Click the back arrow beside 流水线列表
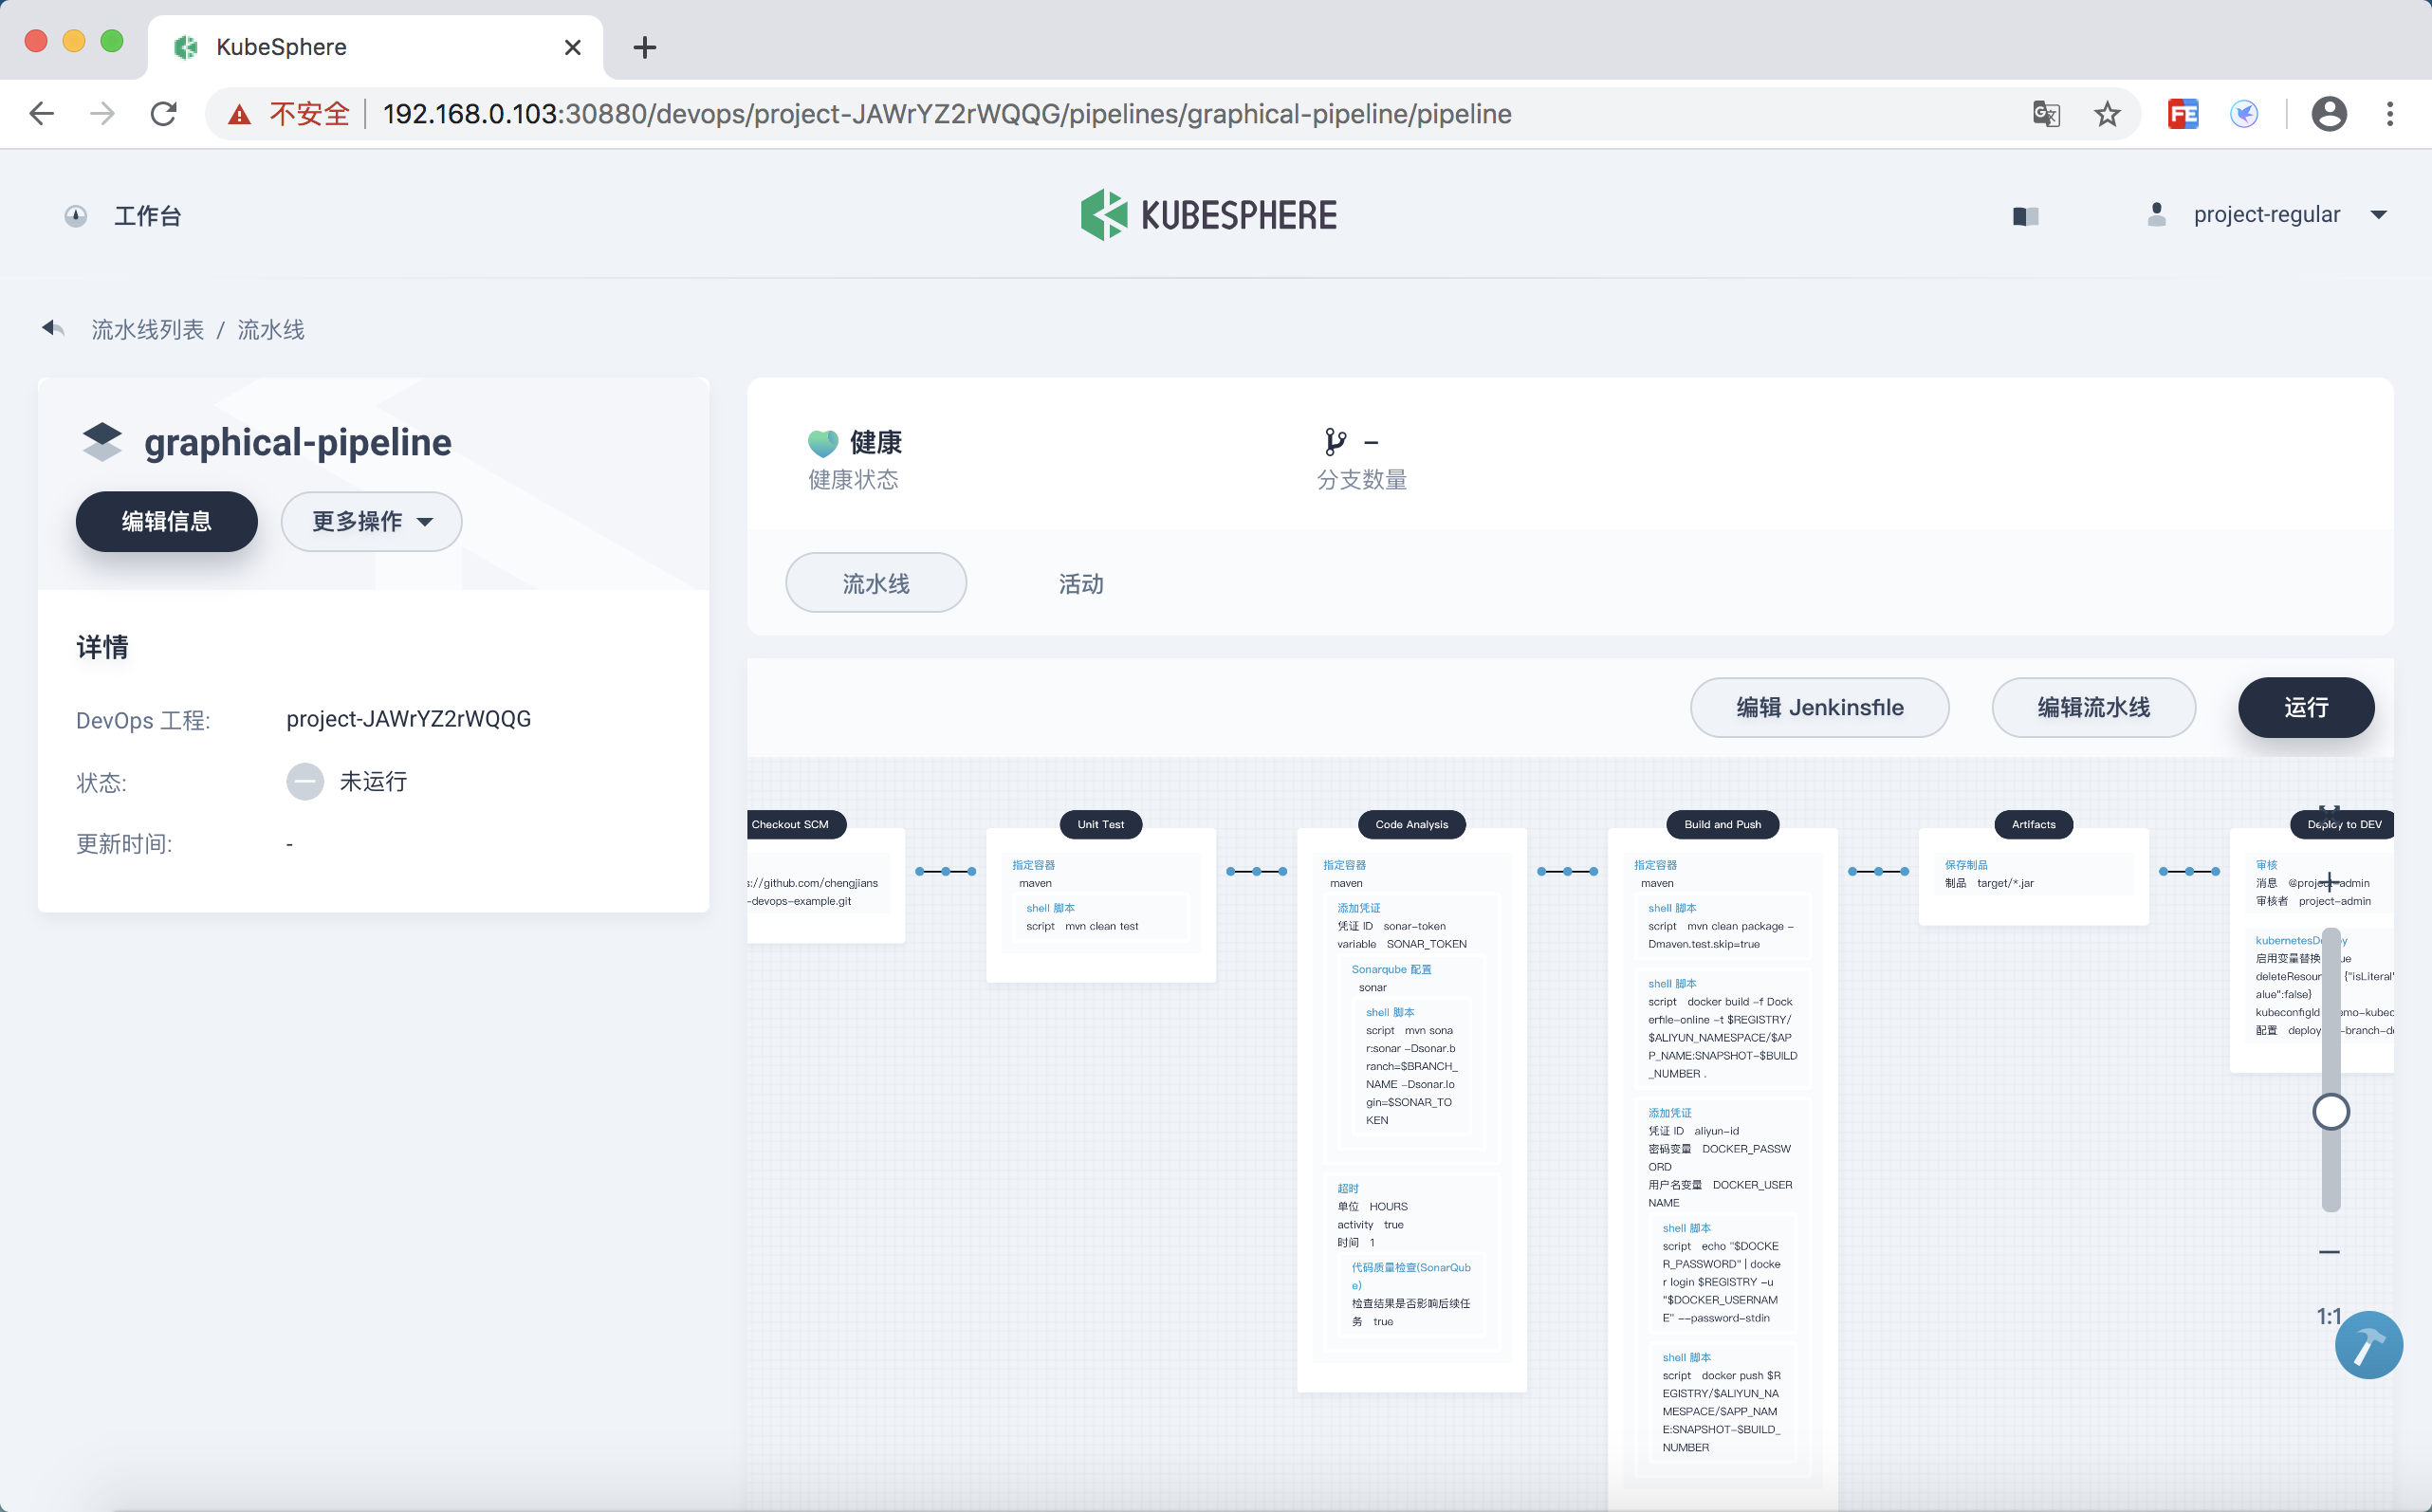 point(53,328)
